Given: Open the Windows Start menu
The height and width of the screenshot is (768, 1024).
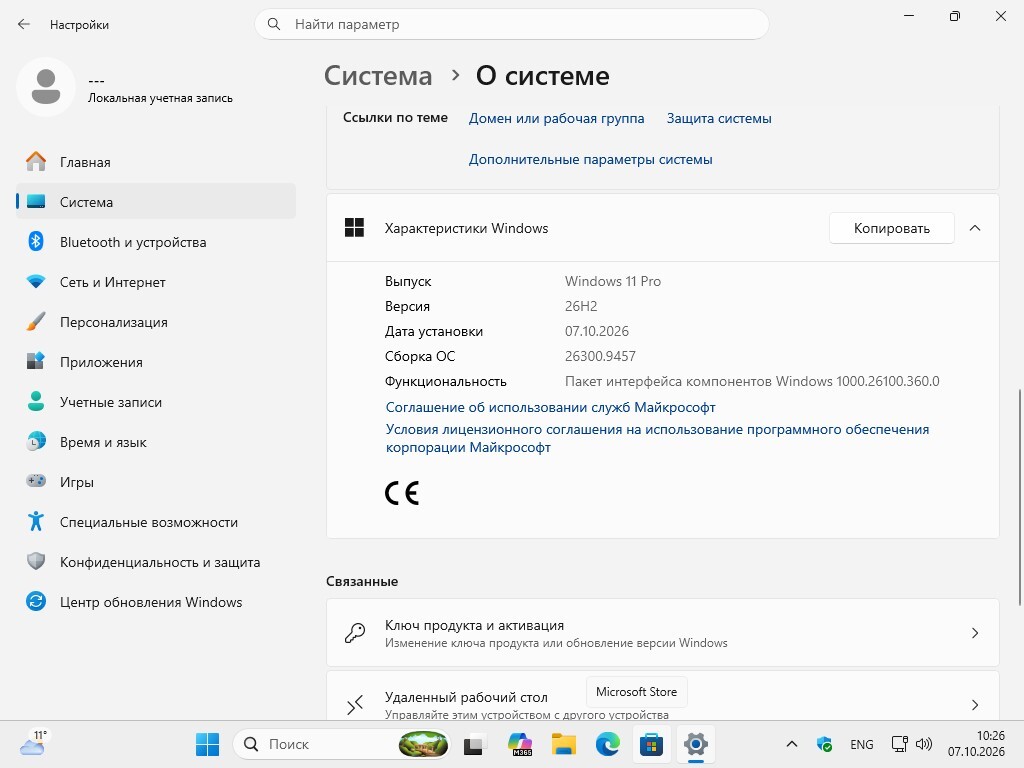Looking at the screenshot, I should tap(208, 744).
